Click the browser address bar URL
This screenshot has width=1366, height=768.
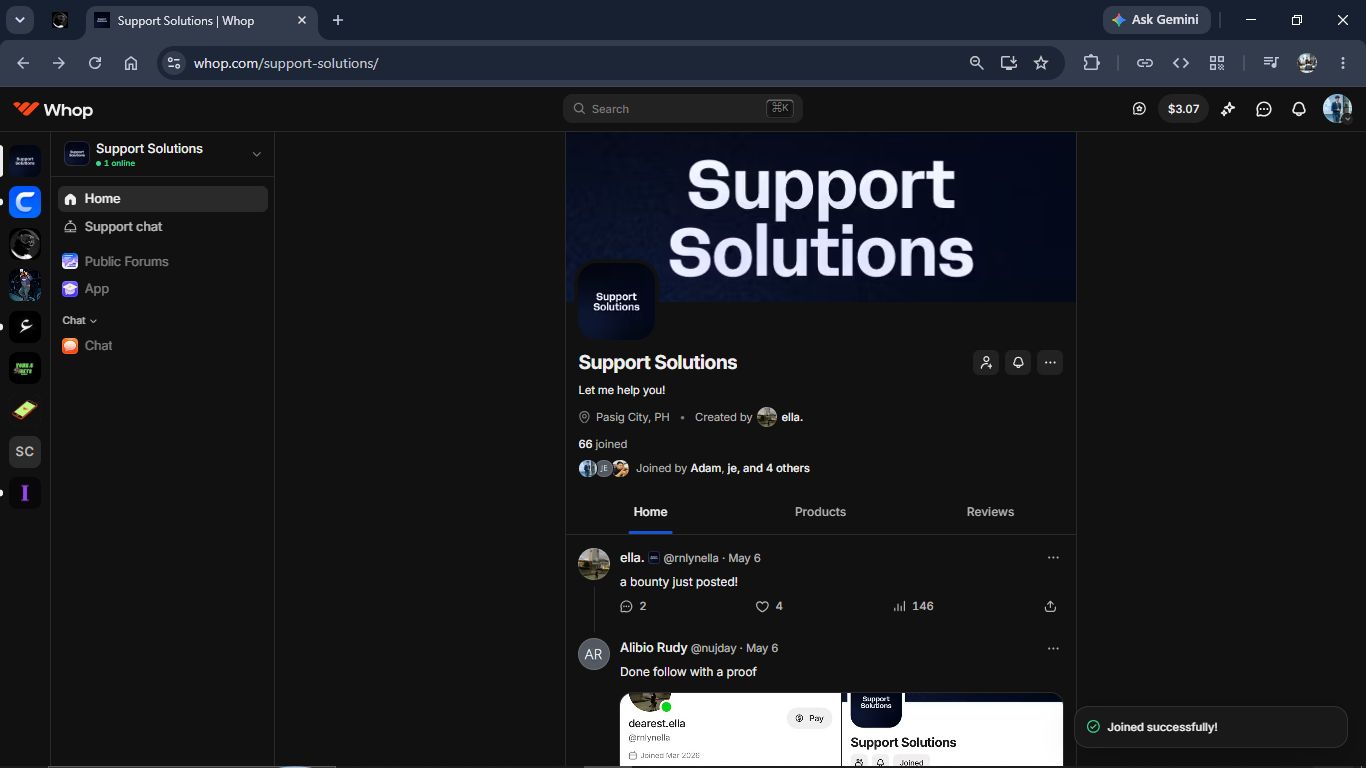coord(286,63)
